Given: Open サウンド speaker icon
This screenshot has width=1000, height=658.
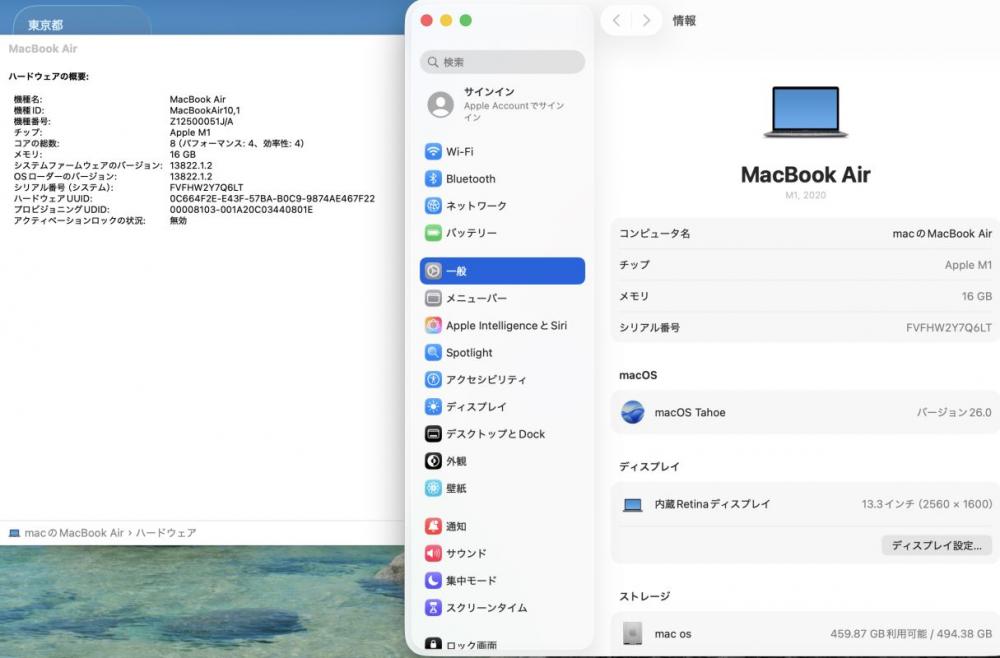Looking at the screenshot, I should pyautogui.click(x=433, y=553).
